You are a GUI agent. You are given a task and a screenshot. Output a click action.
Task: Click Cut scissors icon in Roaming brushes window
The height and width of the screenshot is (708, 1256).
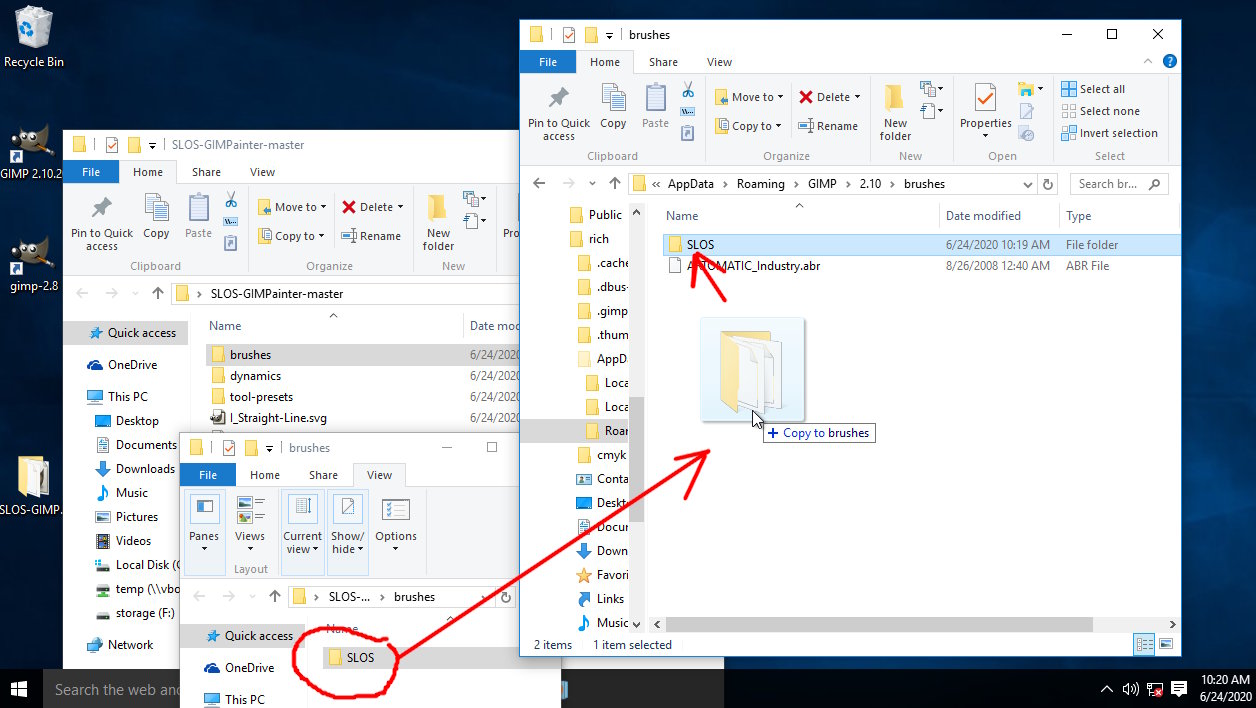688,90
